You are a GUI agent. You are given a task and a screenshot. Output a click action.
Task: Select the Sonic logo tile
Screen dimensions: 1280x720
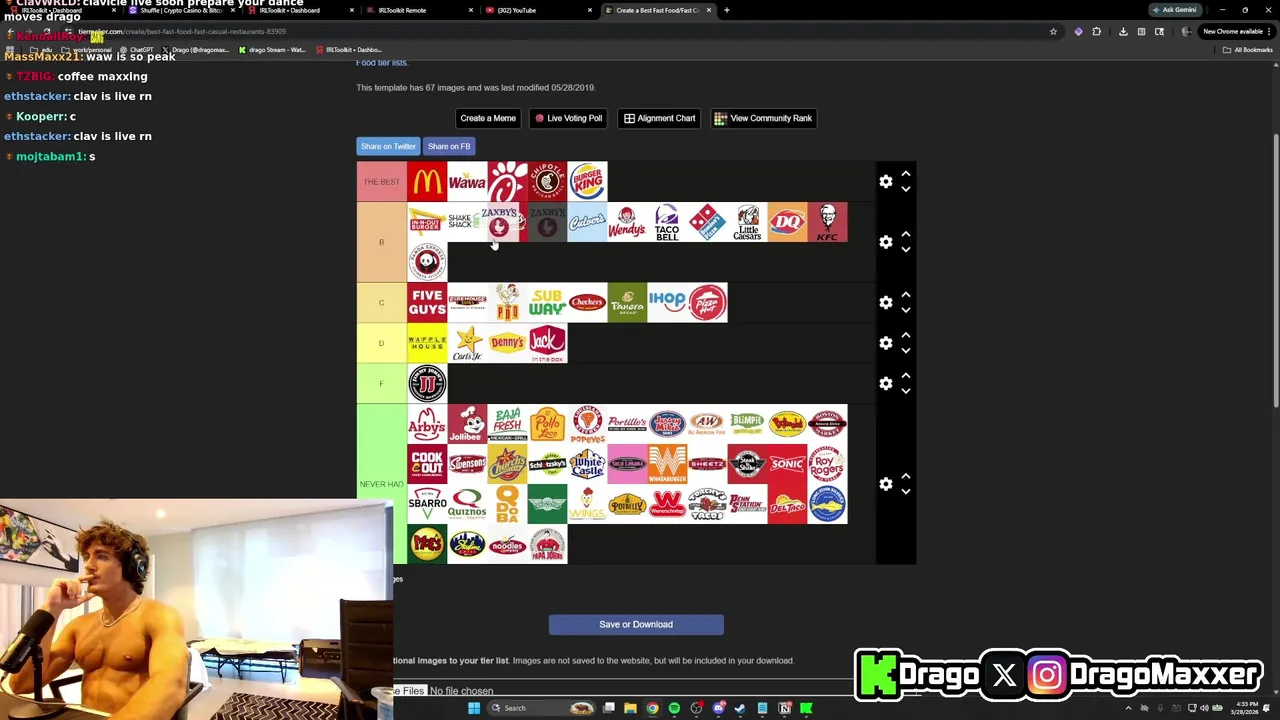click(x=787, y=464)
